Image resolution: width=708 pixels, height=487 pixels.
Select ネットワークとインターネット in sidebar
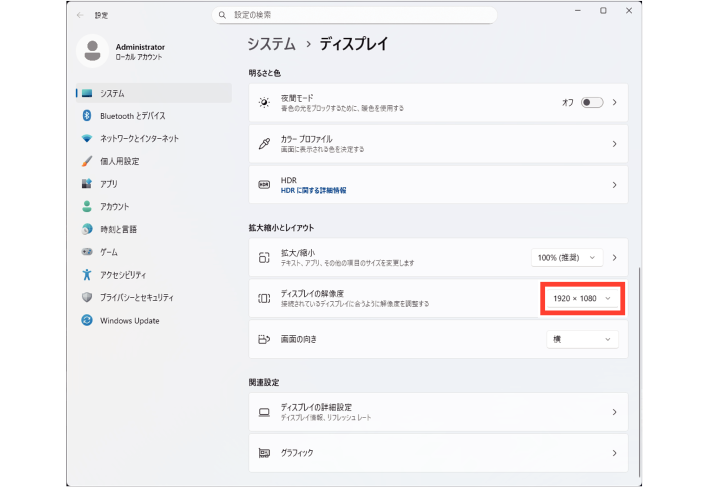point(139,138)
